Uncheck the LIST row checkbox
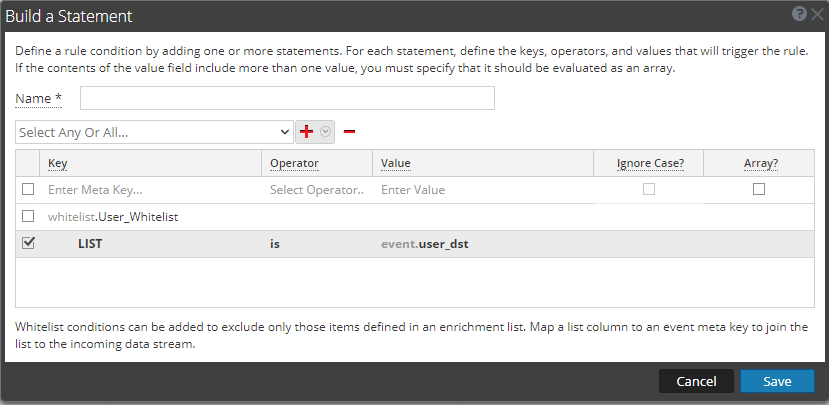Viewport: 829px width, 405px height. pyautogui.click(x=28, y=242)
